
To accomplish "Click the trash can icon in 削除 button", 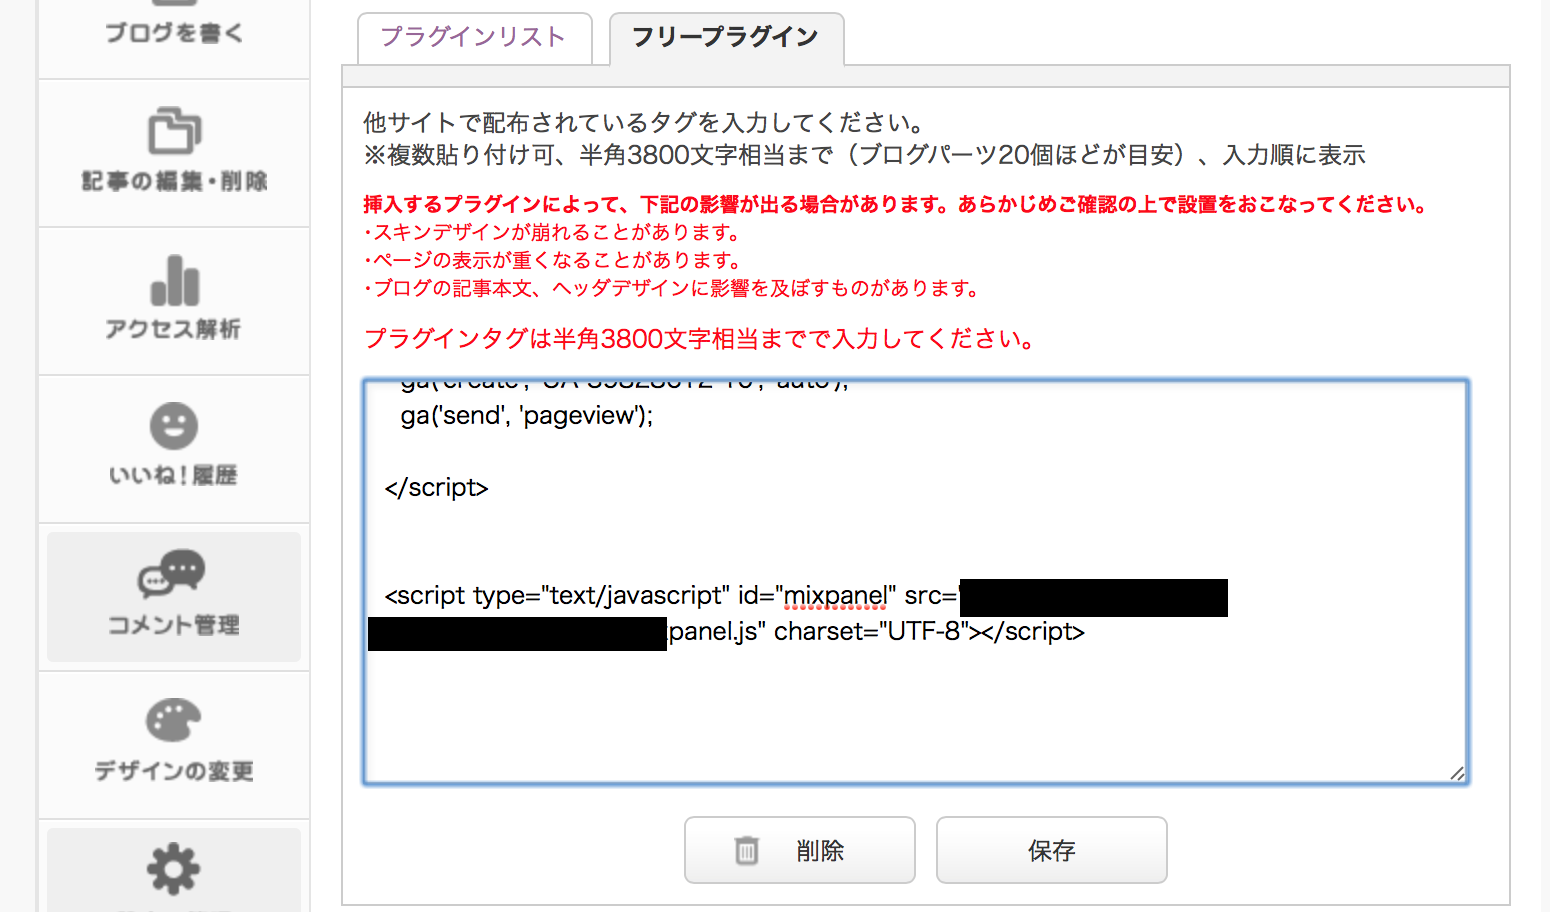I will (x=747, y=850).
